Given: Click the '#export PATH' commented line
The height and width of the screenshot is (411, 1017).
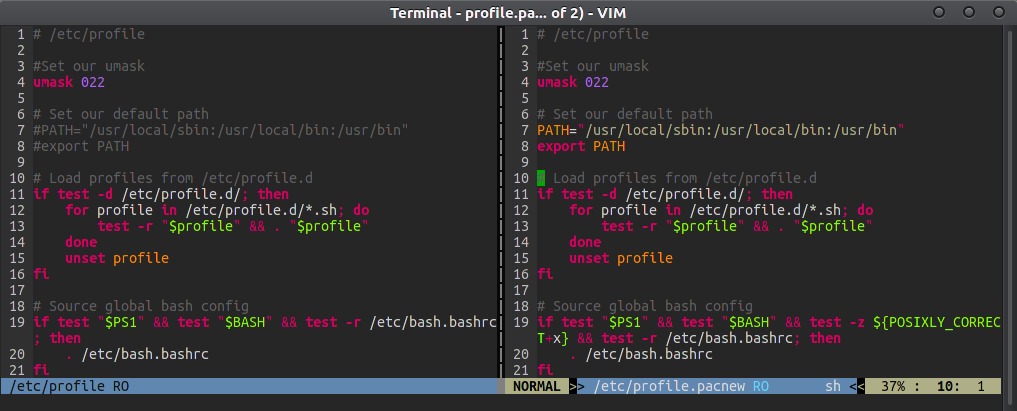Looking at the screenshot, I should (x=81, y=147).
